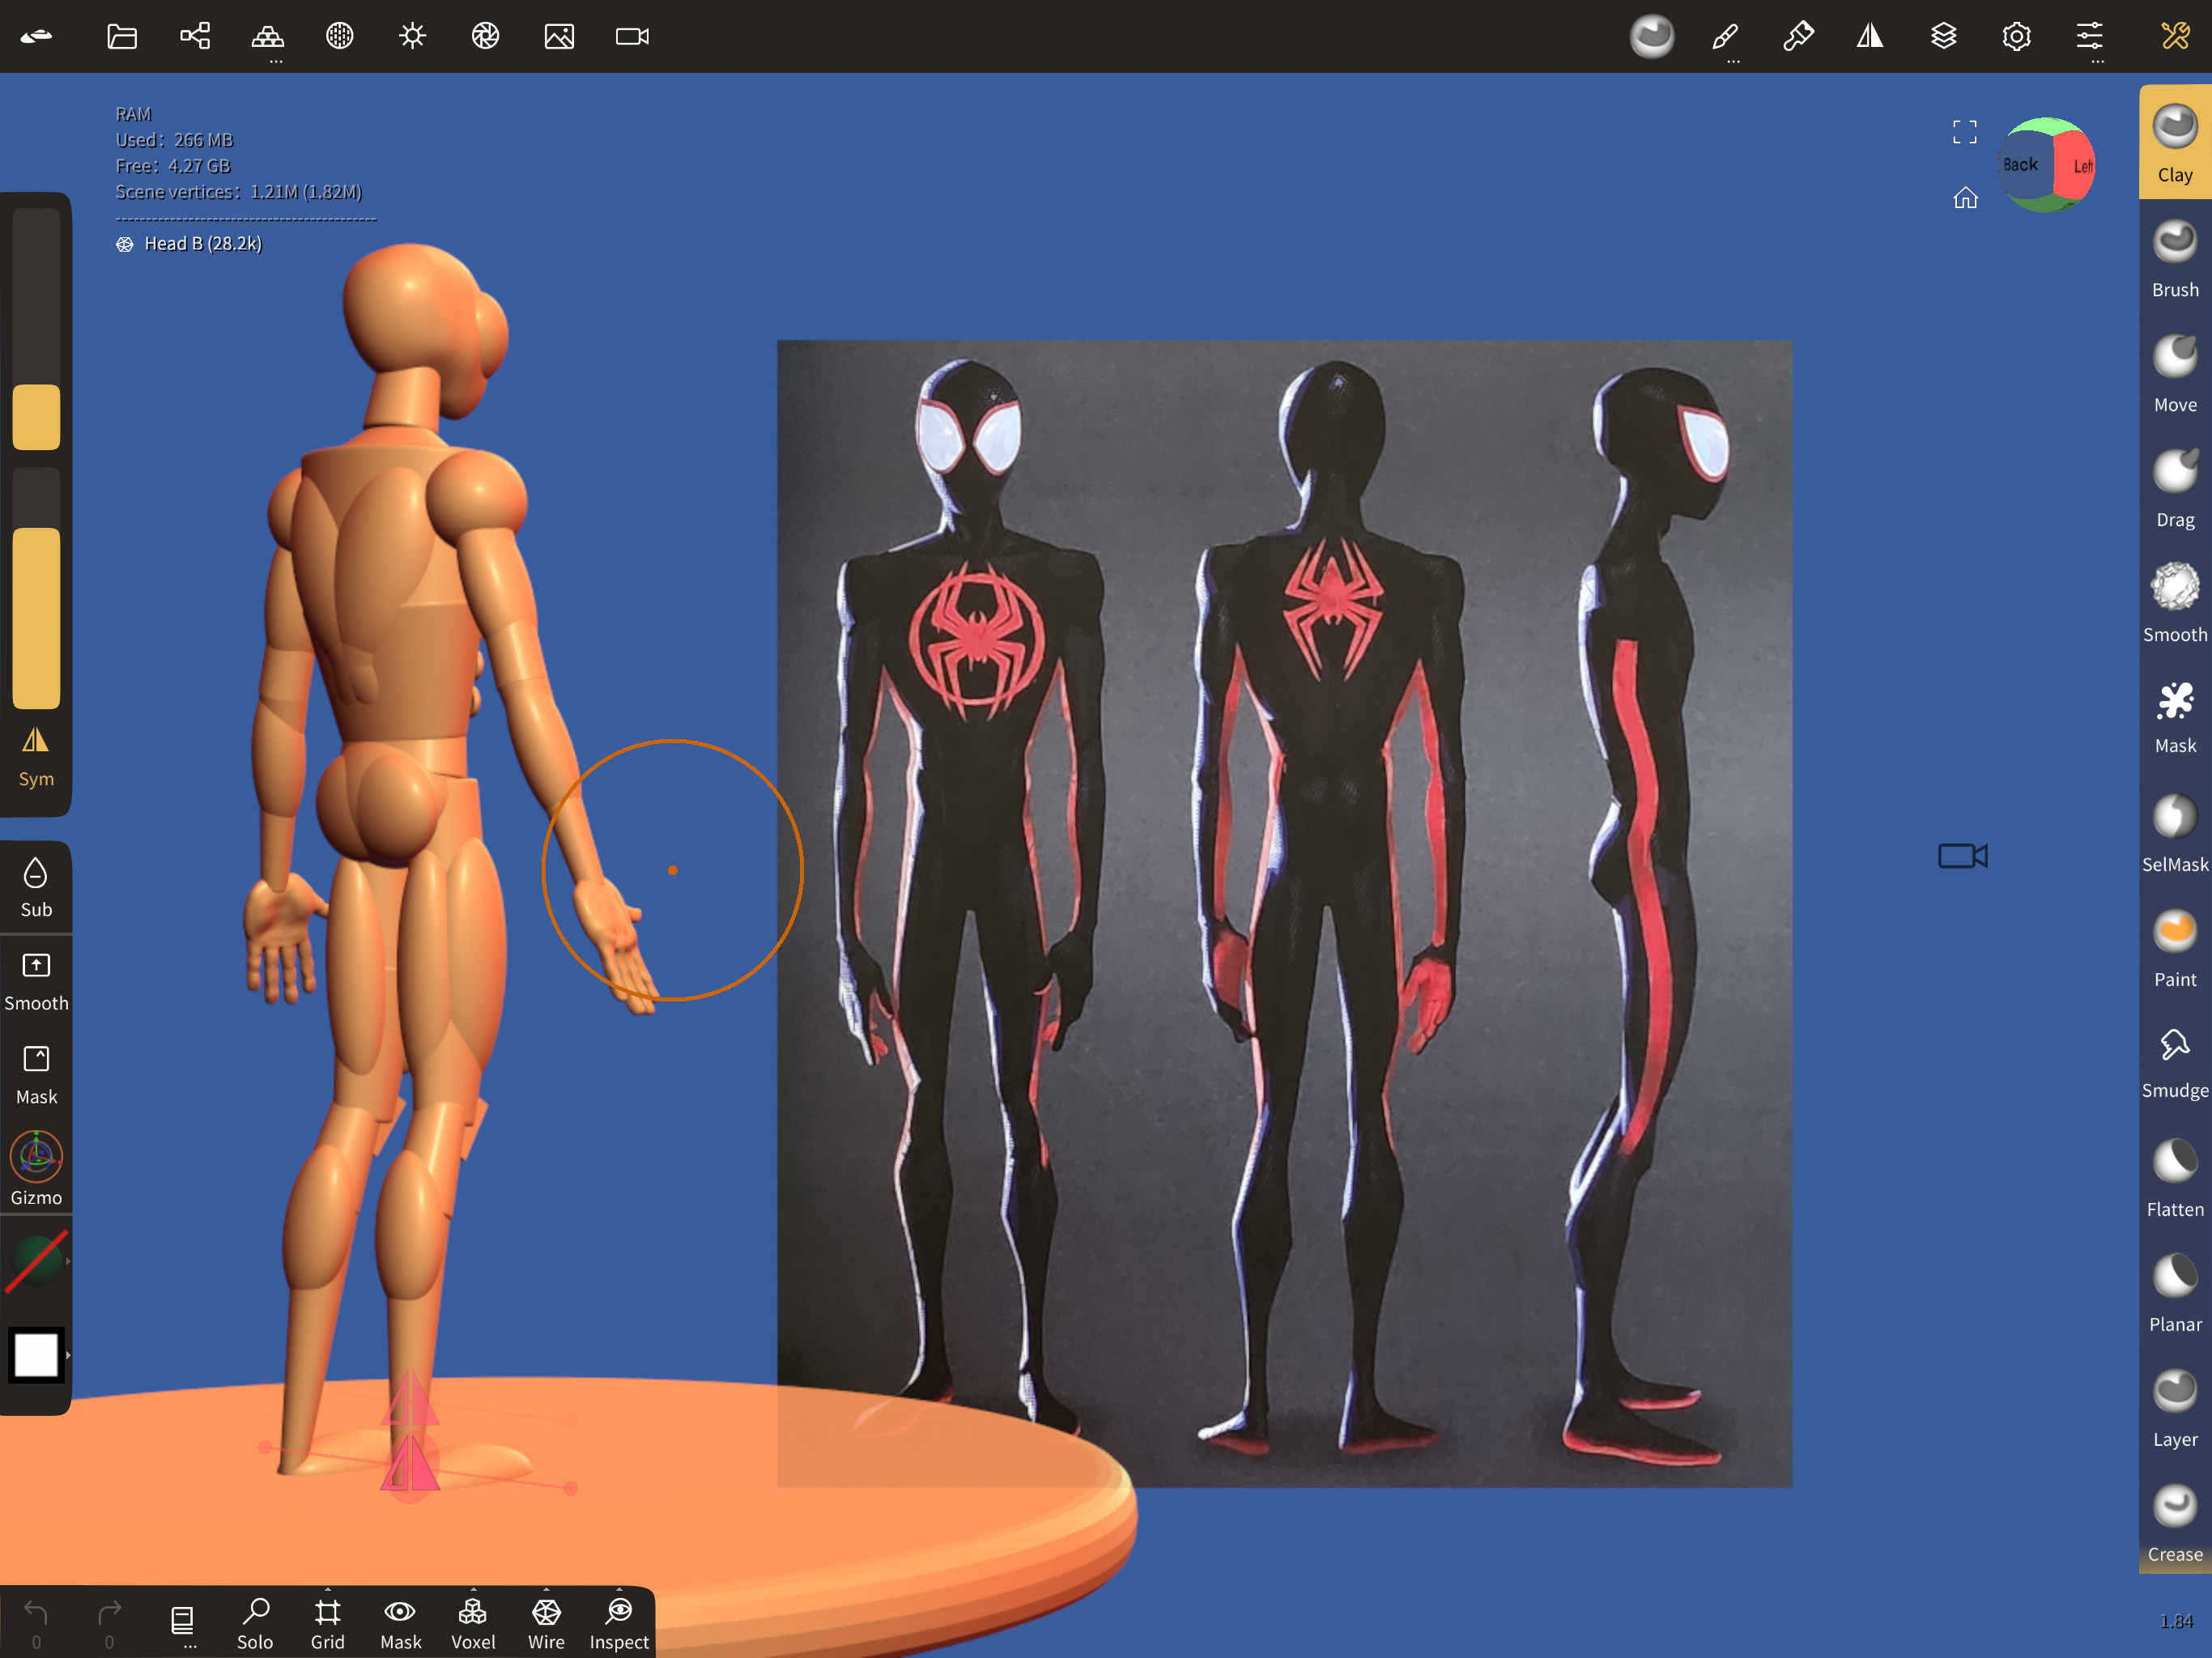The height and width of the screenshot is (1658, 2212).
Task: Open the Tools wrench menu
Action: [2175, 37]
